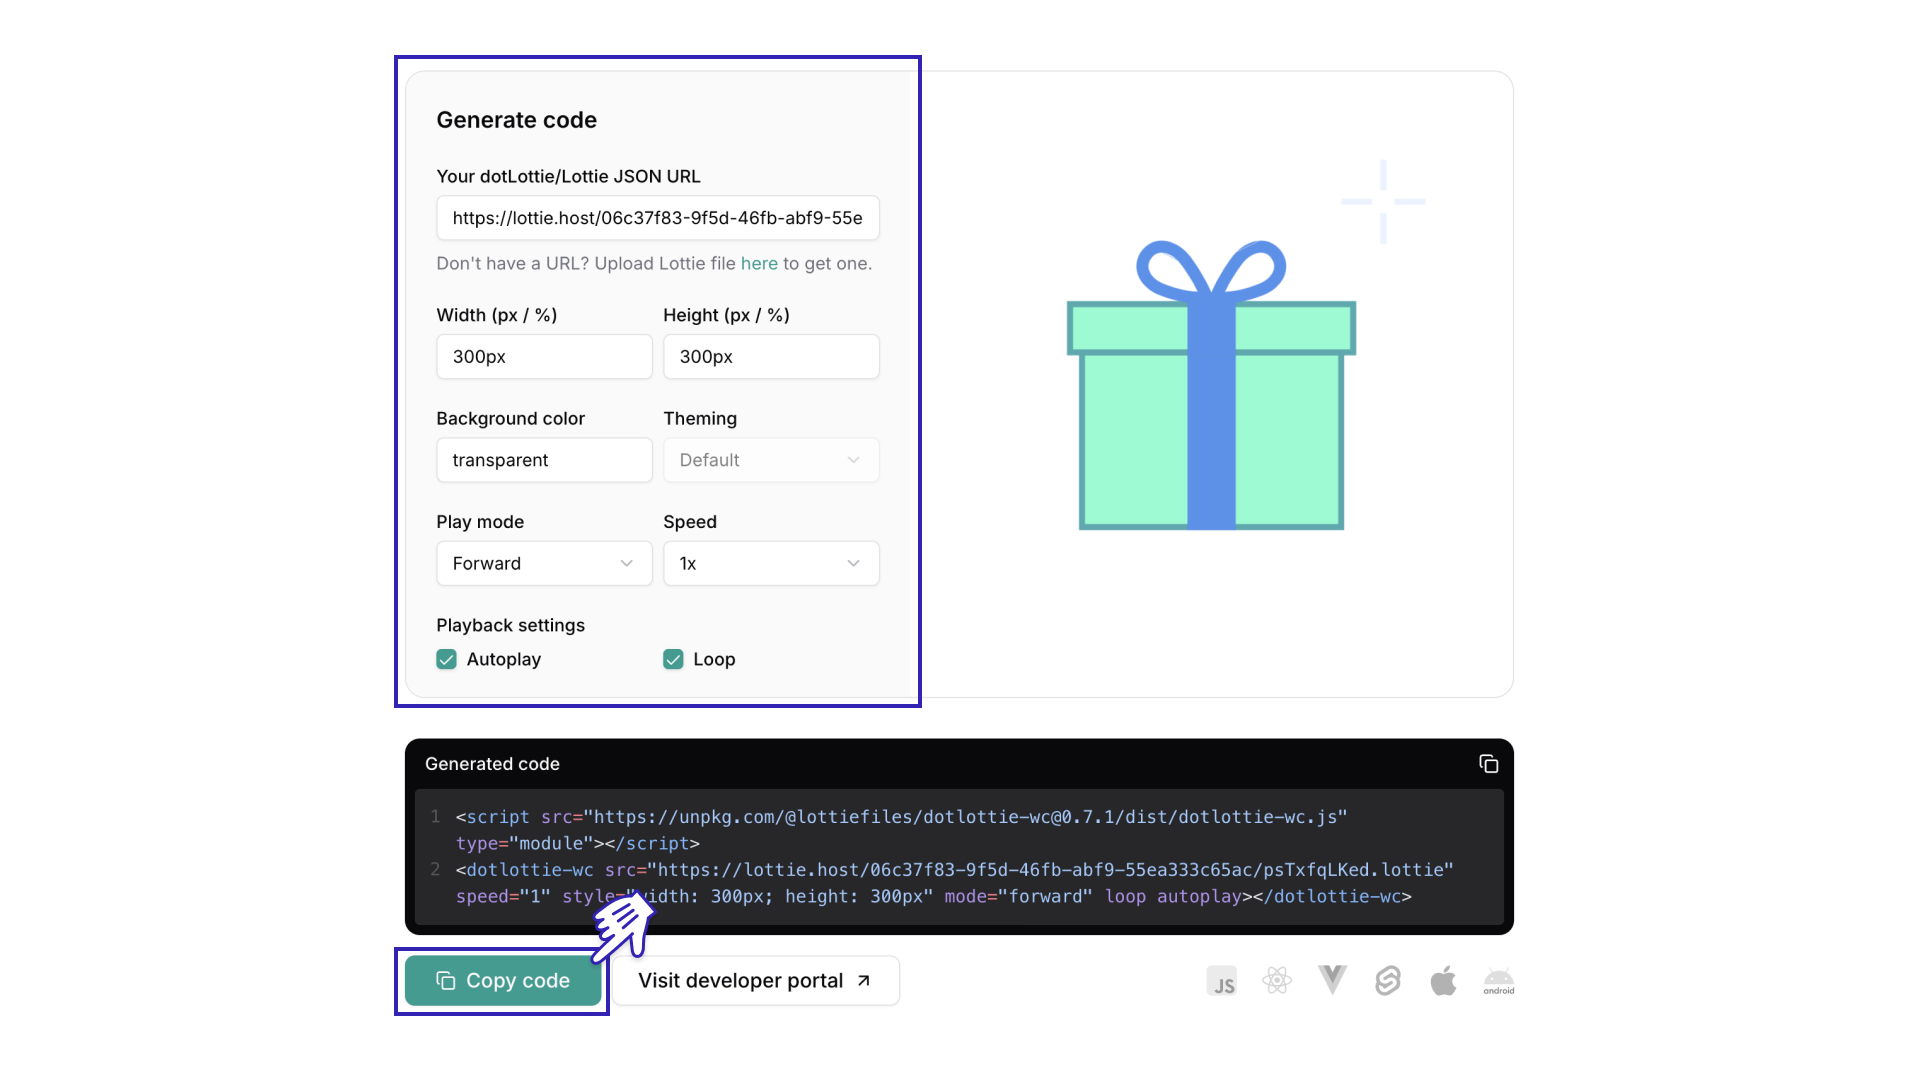Select the Svelte platform icon
This screenshot has width=1920, height=1080.
click(1388, 981)
